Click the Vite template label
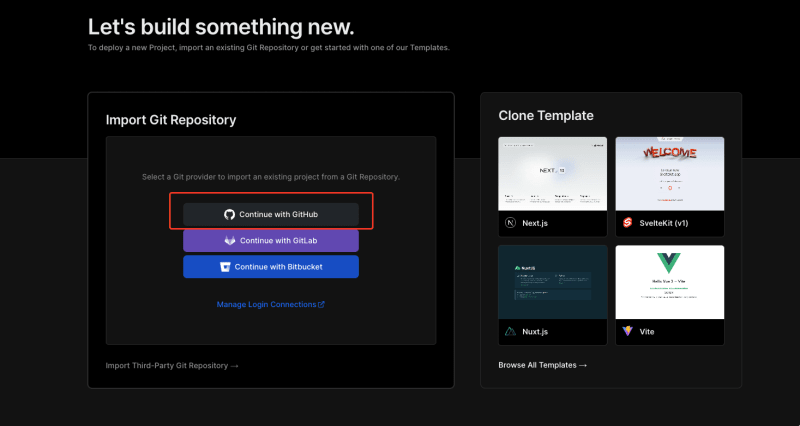 click(x=646, y=332)
